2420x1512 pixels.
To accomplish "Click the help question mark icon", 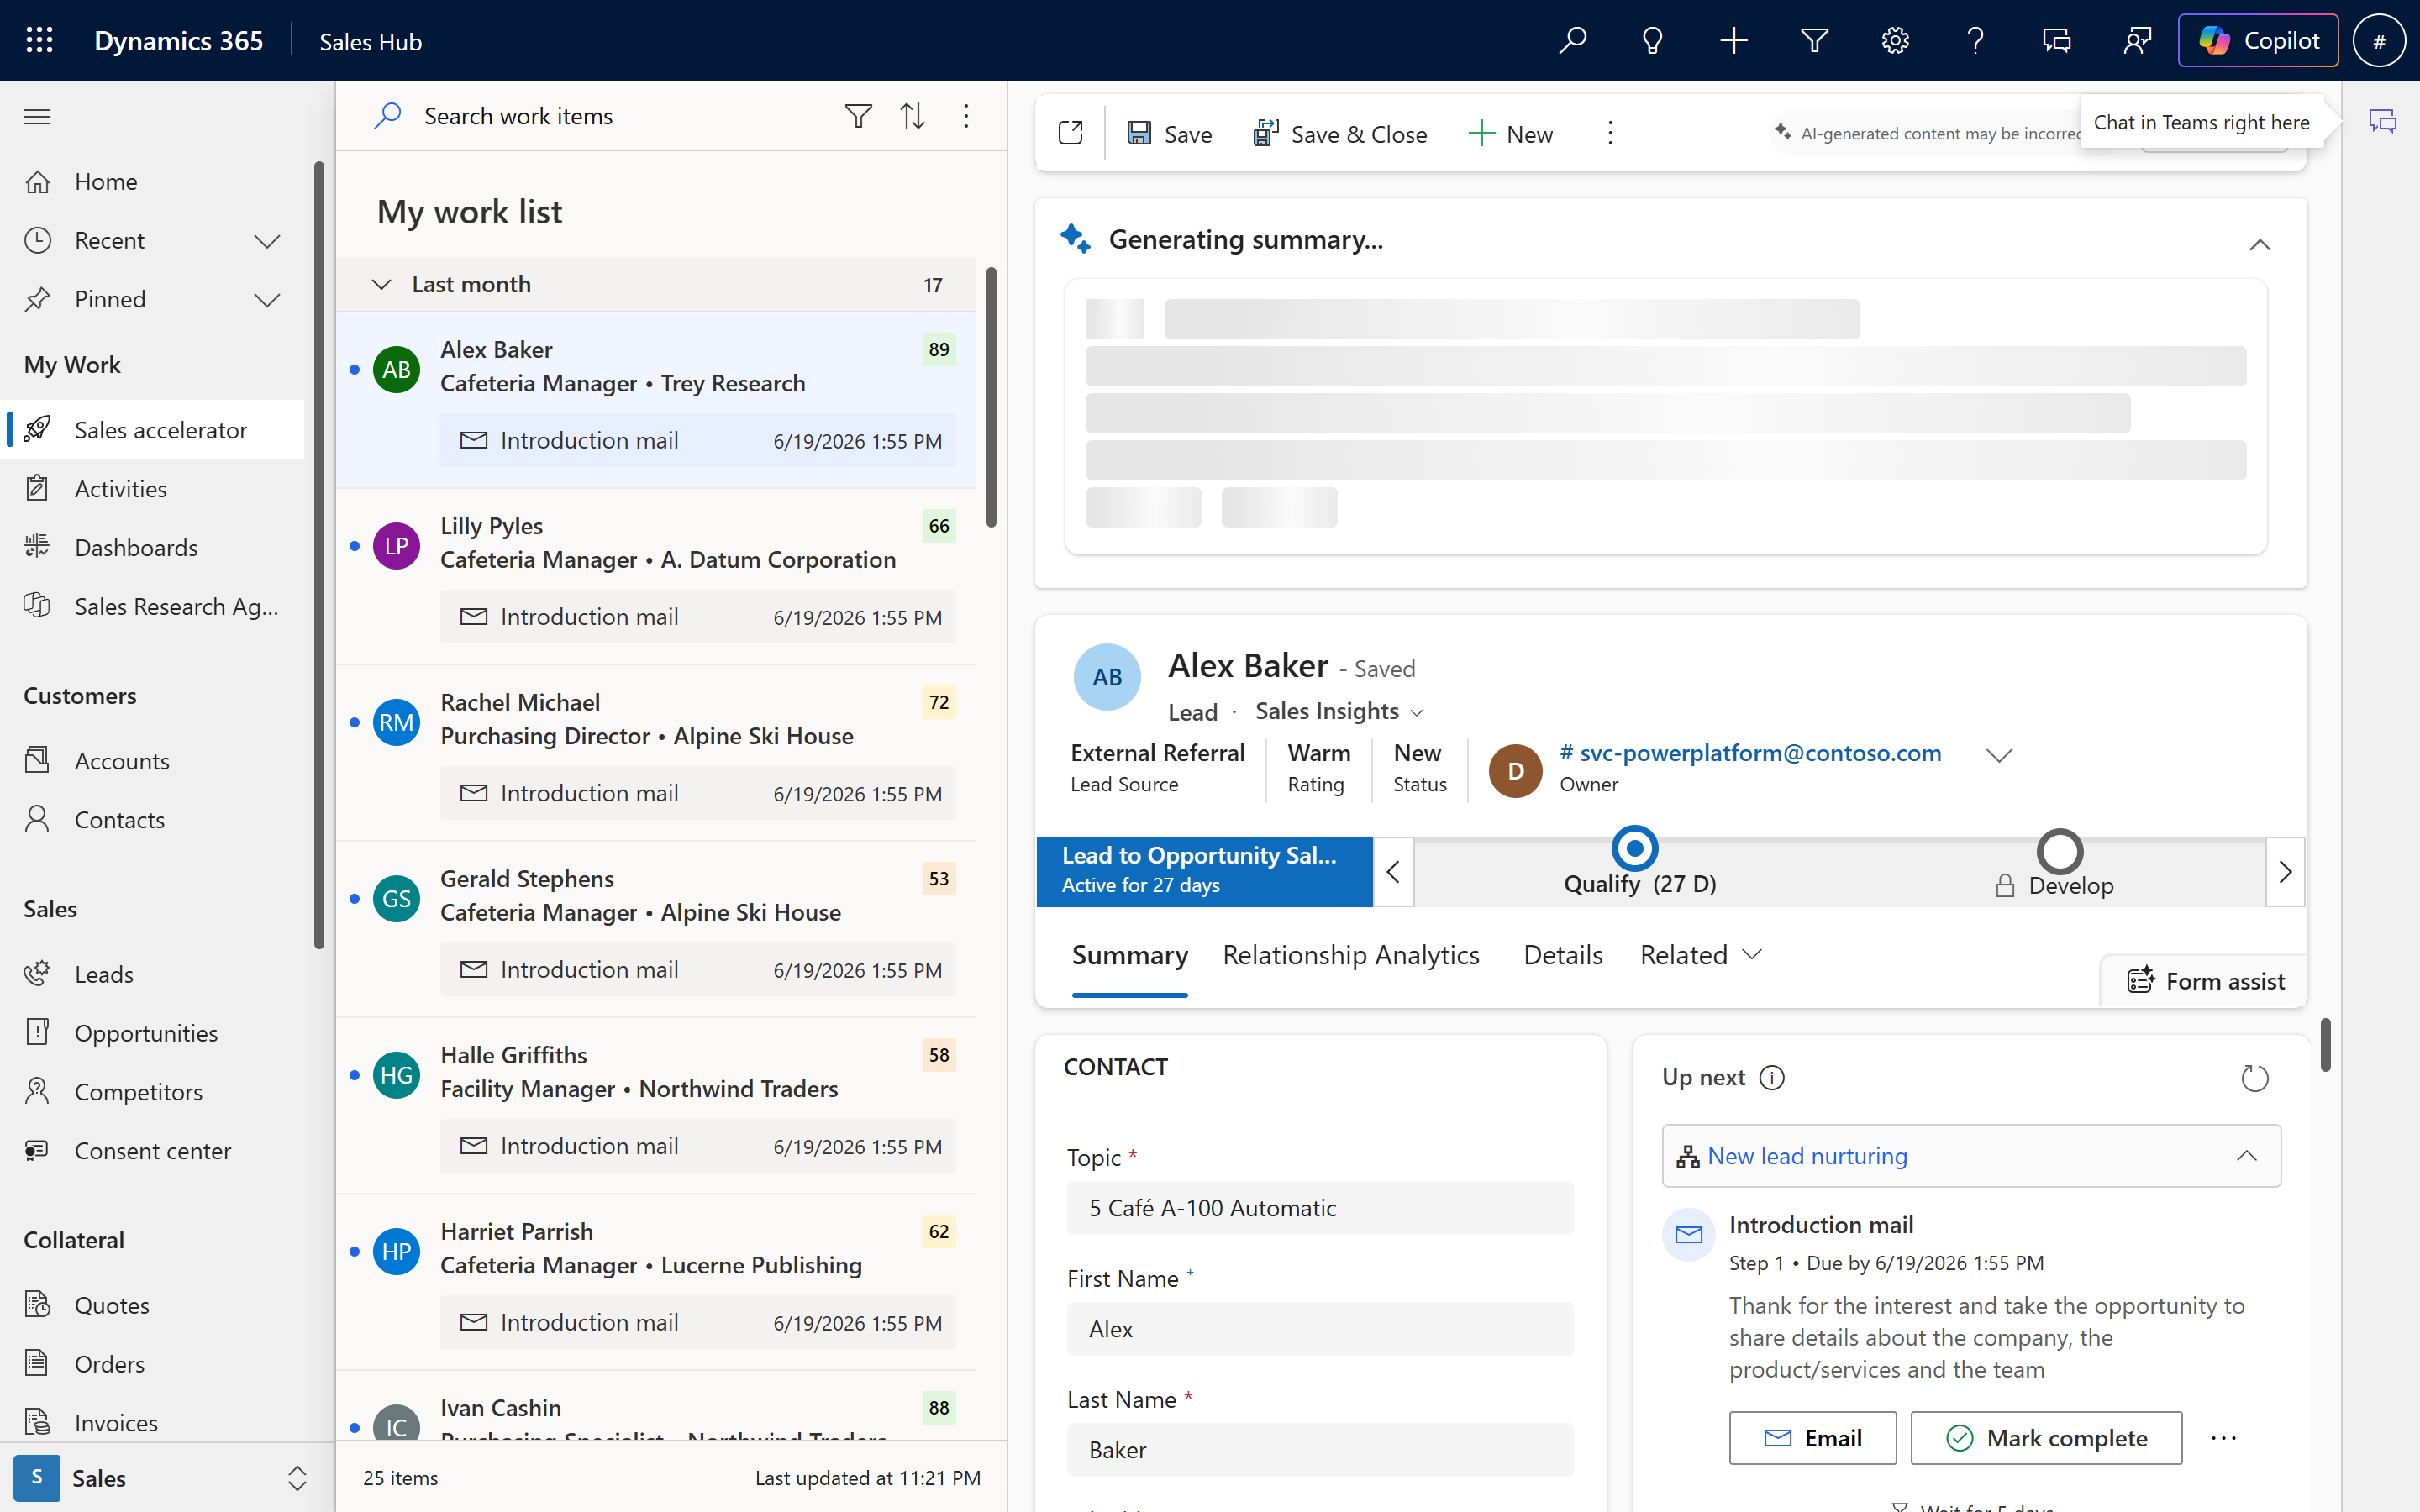I will 1975,41.
